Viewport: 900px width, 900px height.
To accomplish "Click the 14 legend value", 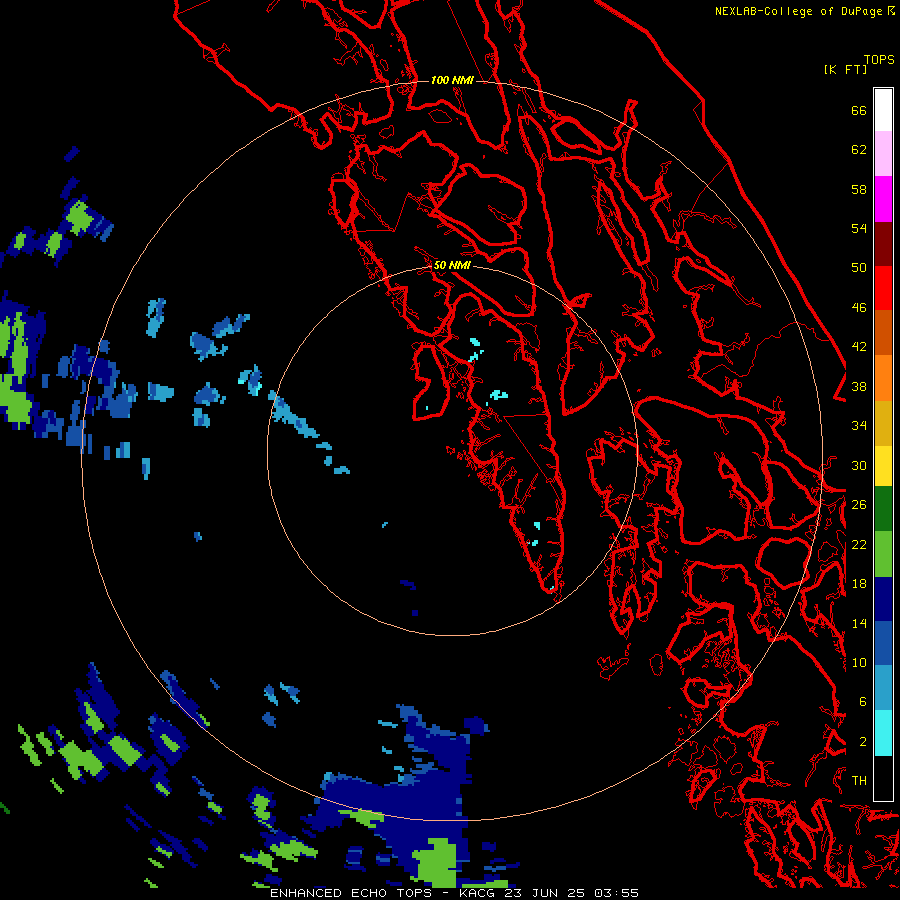I will [x=859, y=623].
